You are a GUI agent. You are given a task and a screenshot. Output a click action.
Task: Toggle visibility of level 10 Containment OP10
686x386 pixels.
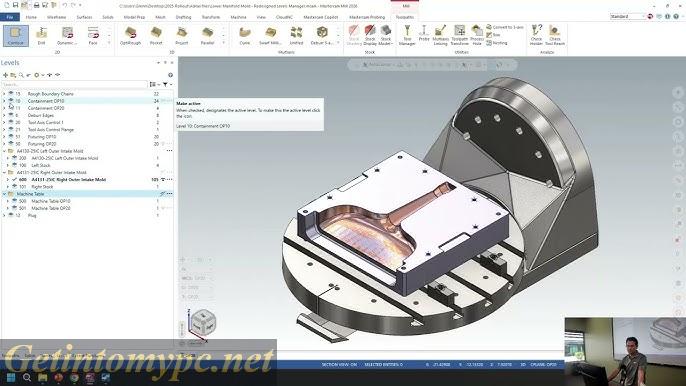pyautogui.click(x=11, y=101)
